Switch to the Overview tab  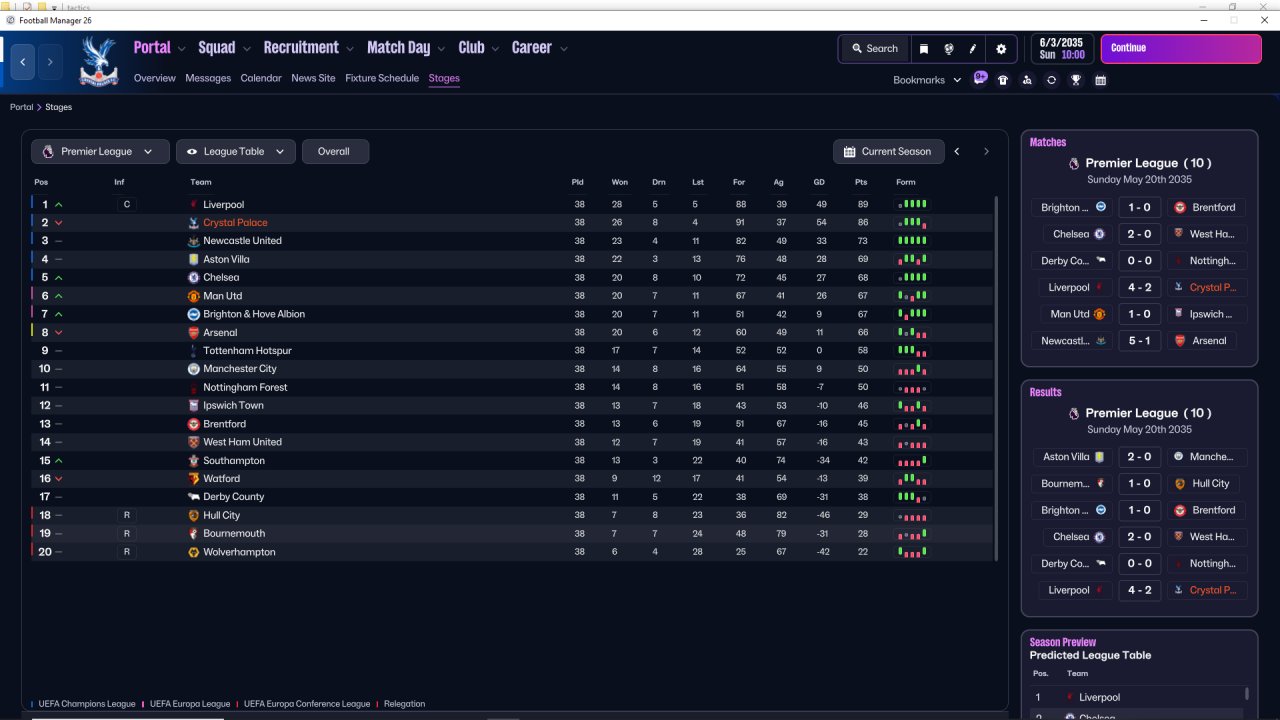point(155,78)
